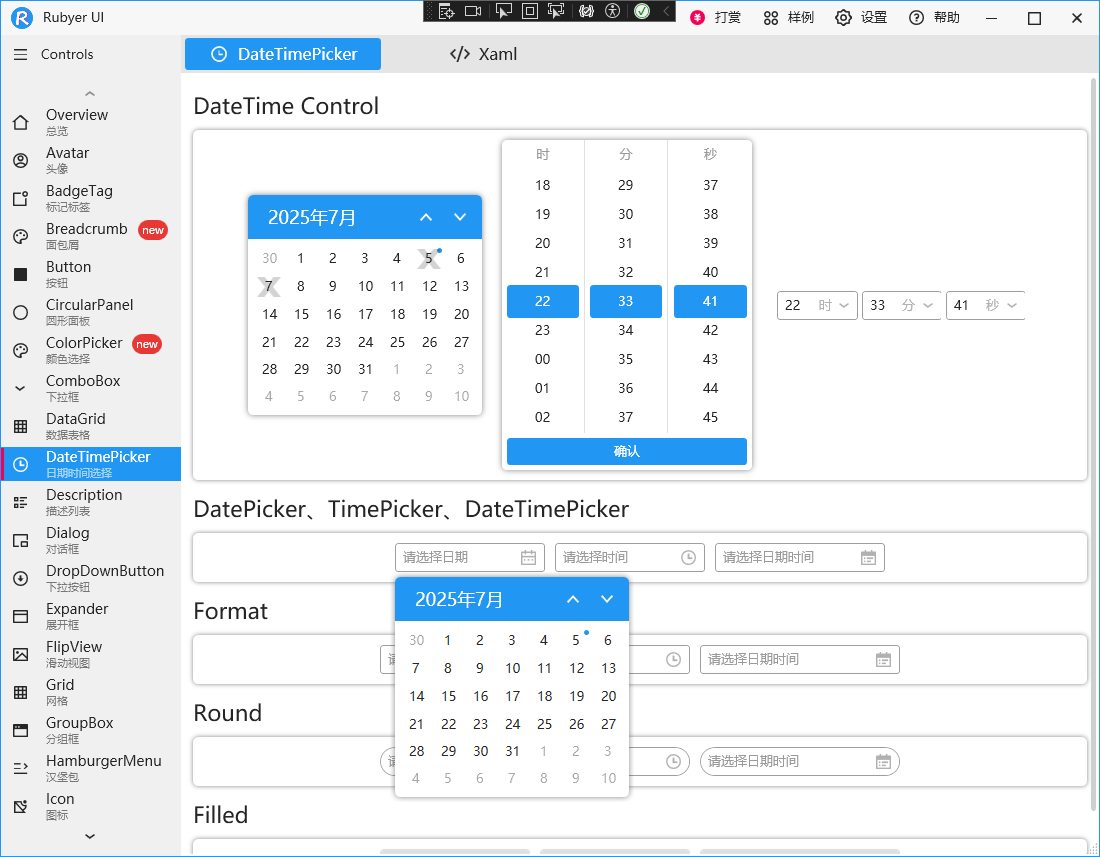Open the 分 minute dropdown showing 33
Viewport: 1100px width, 857px height.
(901, 305)
